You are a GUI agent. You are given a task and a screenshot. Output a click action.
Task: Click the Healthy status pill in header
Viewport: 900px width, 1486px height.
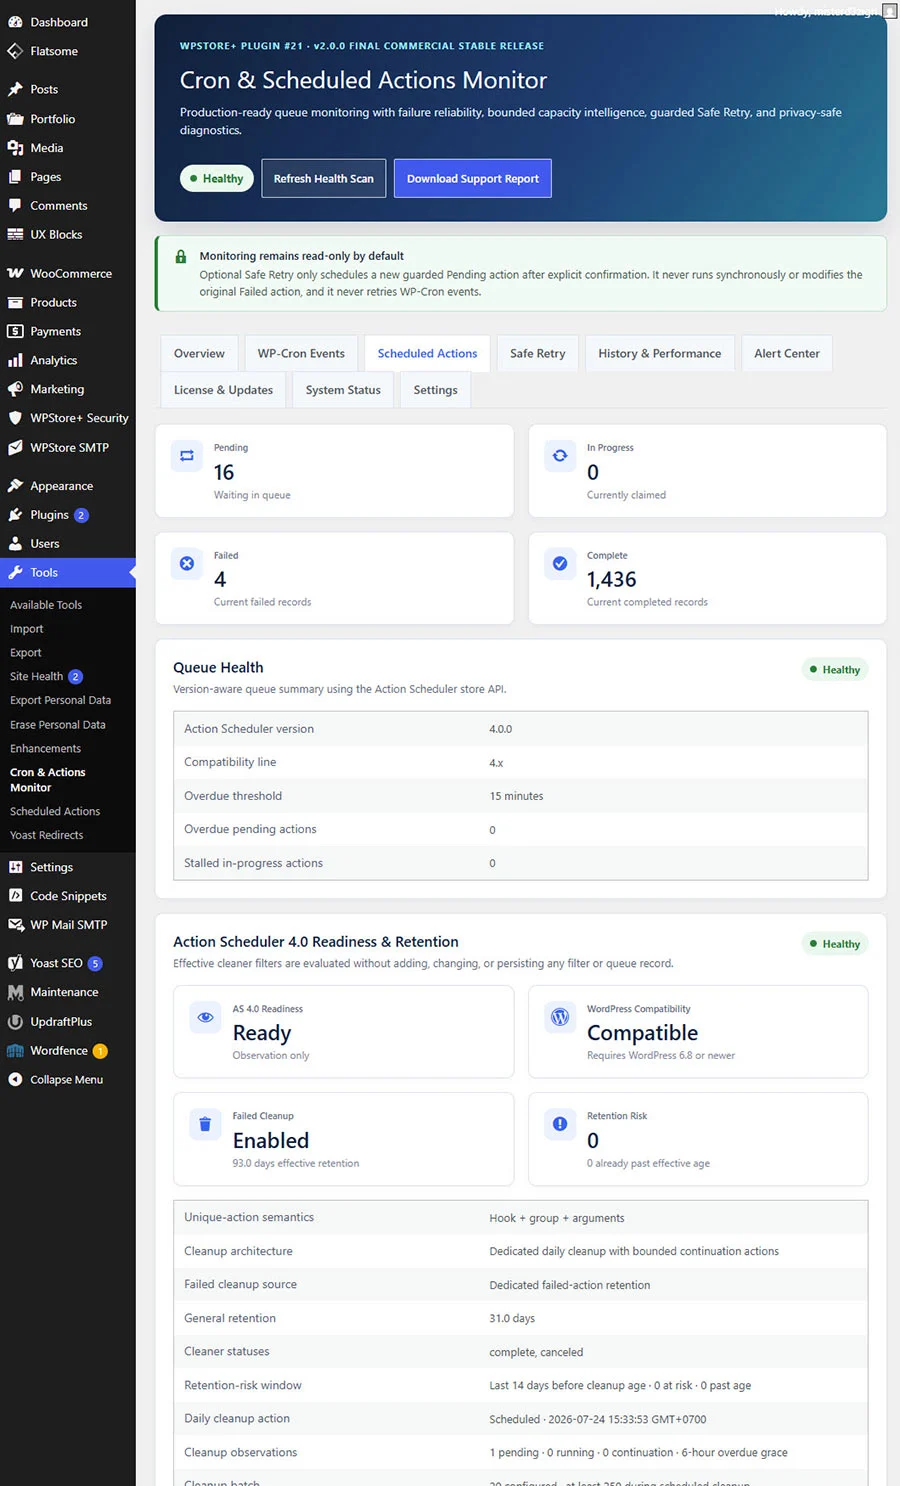[x=216, y=178]
